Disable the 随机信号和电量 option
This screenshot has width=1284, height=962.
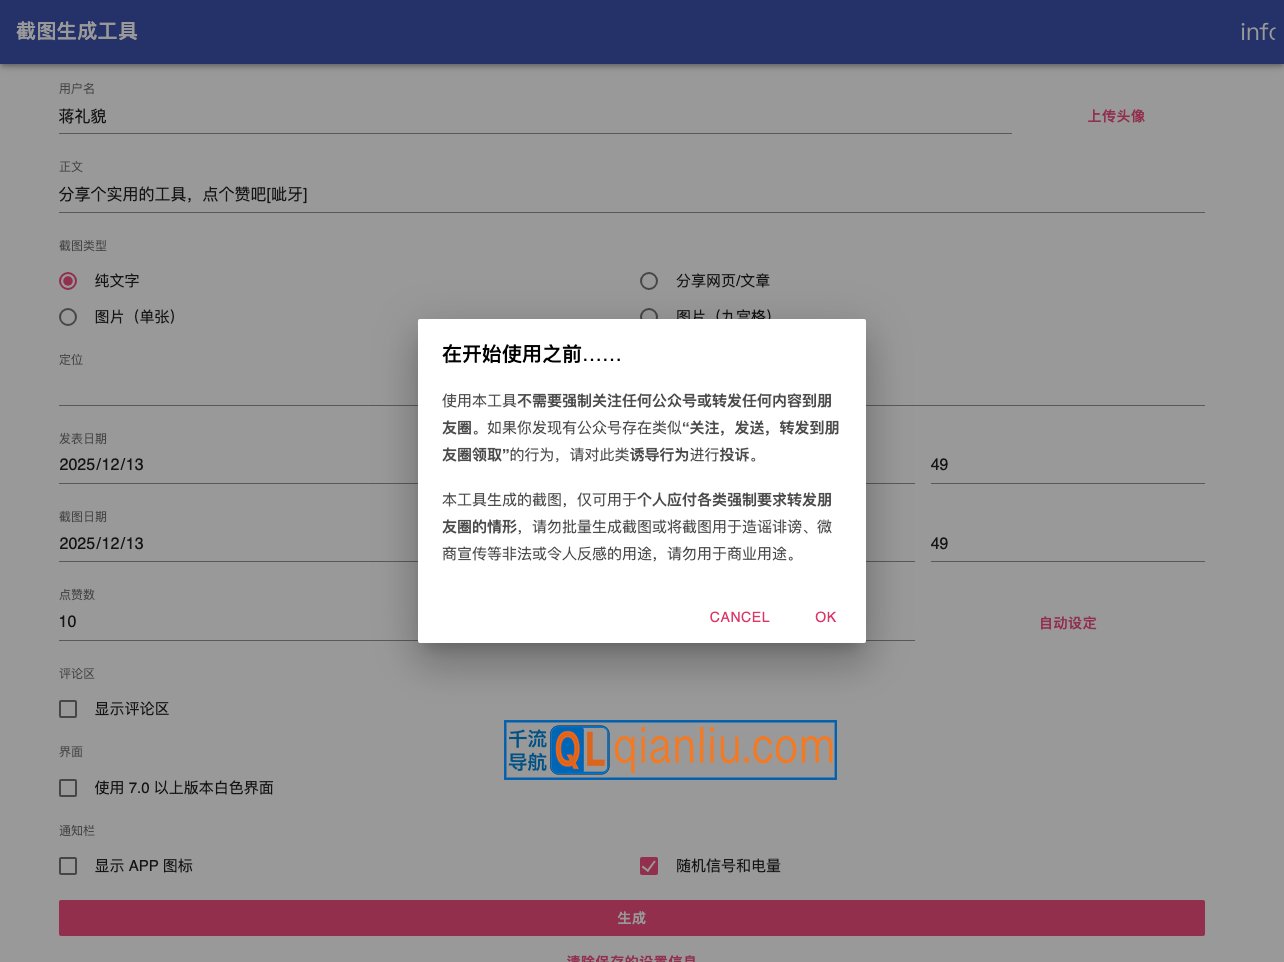(649, 866)
